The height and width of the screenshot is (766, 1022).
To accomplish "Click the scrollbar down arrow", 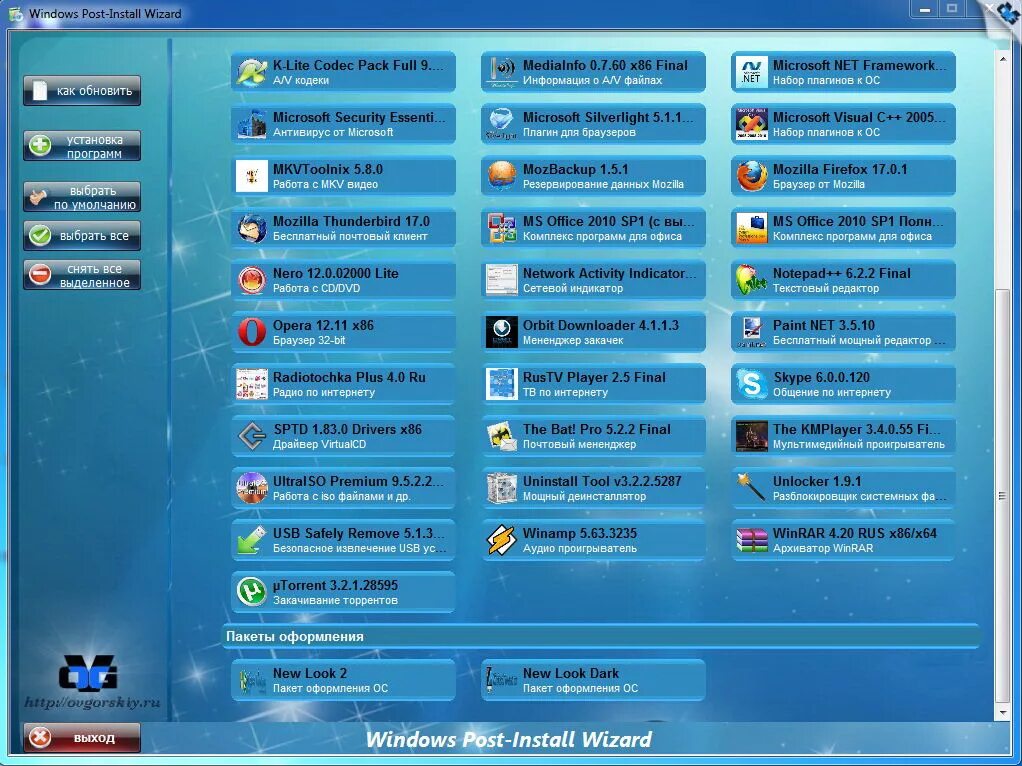I will point(1002,713).
